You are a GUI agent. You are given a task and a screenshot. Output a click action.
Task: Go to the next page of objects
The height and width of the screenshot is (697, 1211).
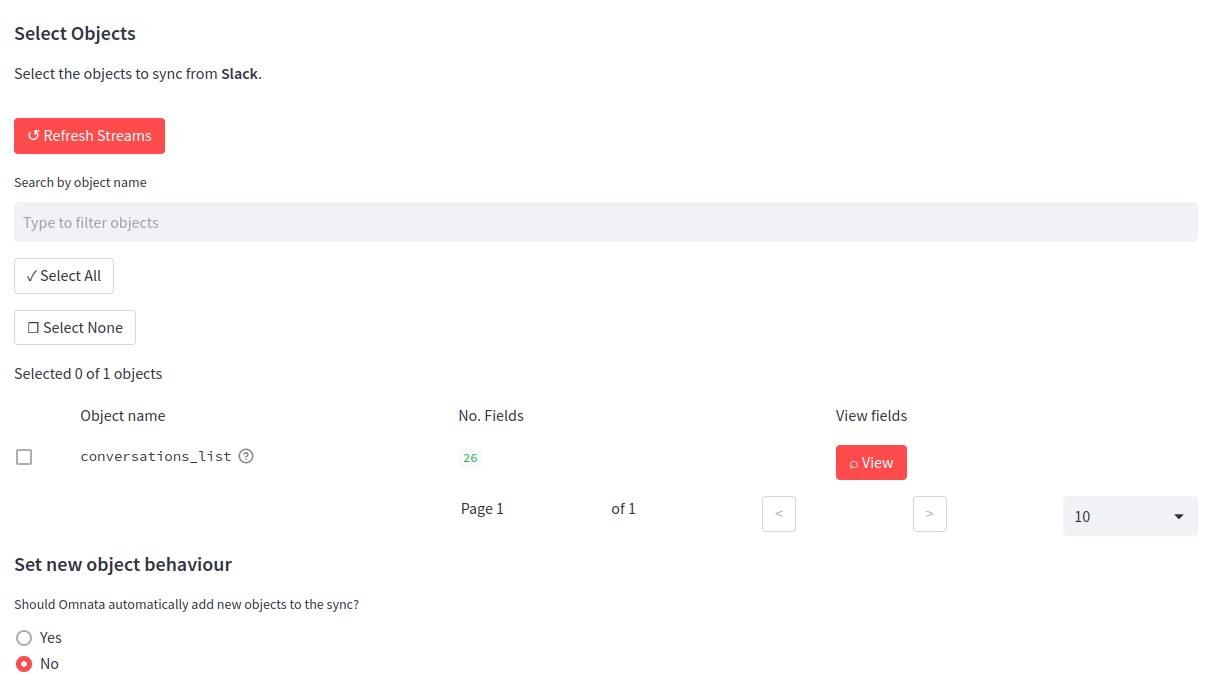tap(929, 514)
